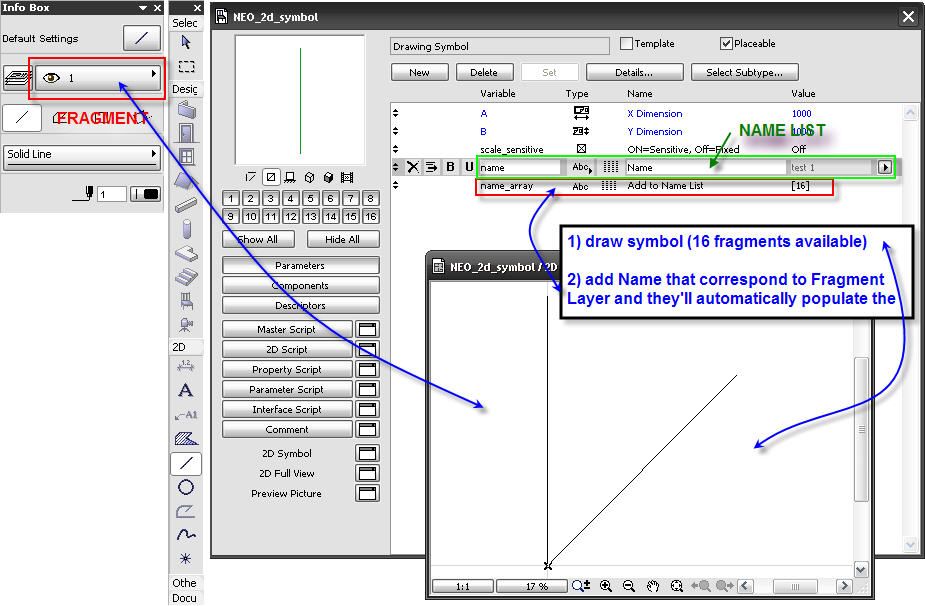Toggle fragment layer 5 visibility
925x606 pixels.
(x=311, y=198)
